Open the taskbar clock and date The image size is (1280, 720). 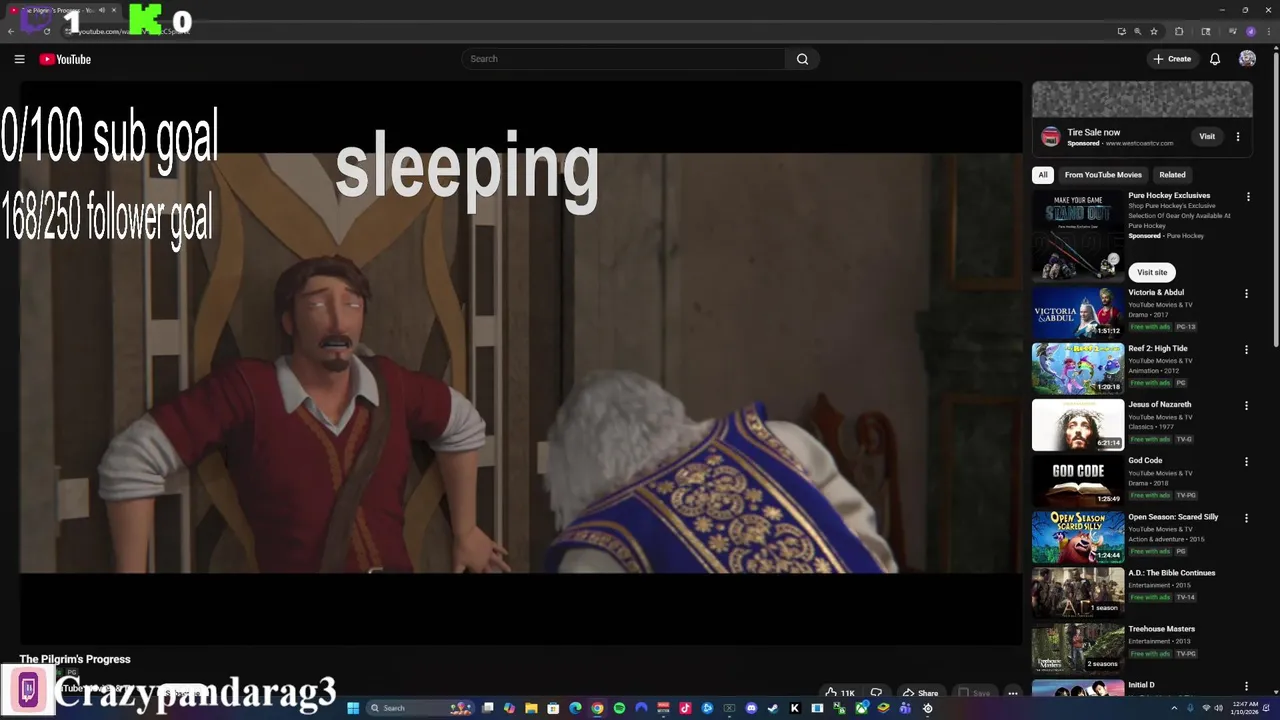(x=1245, y=708)
